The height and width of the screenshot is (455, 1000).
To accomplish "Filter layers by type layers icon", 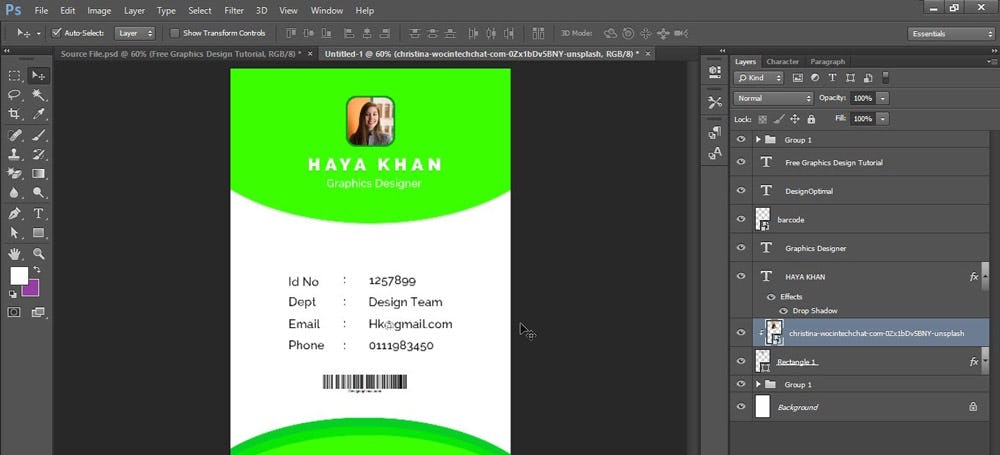I will (834, 77).
